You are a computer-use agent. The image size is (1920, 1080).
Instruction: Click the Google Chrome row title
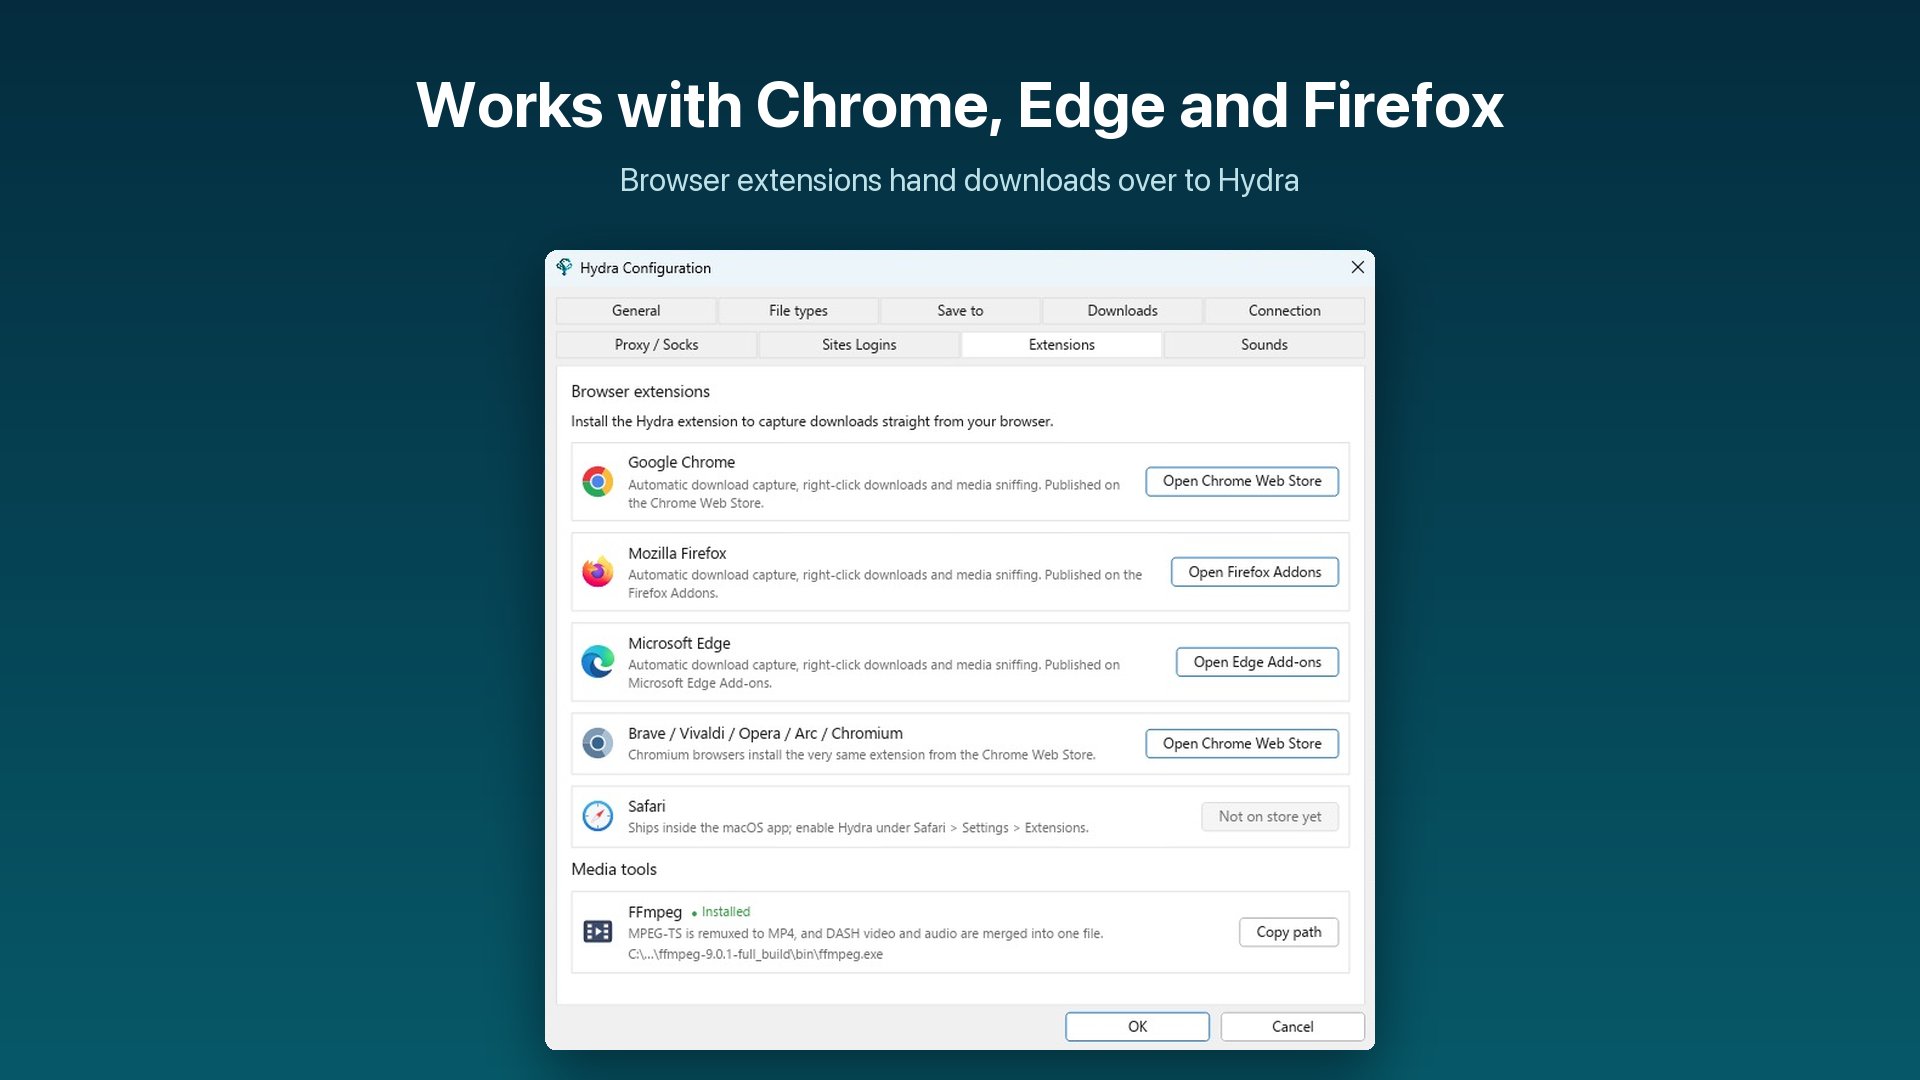(x=681, y=462)
